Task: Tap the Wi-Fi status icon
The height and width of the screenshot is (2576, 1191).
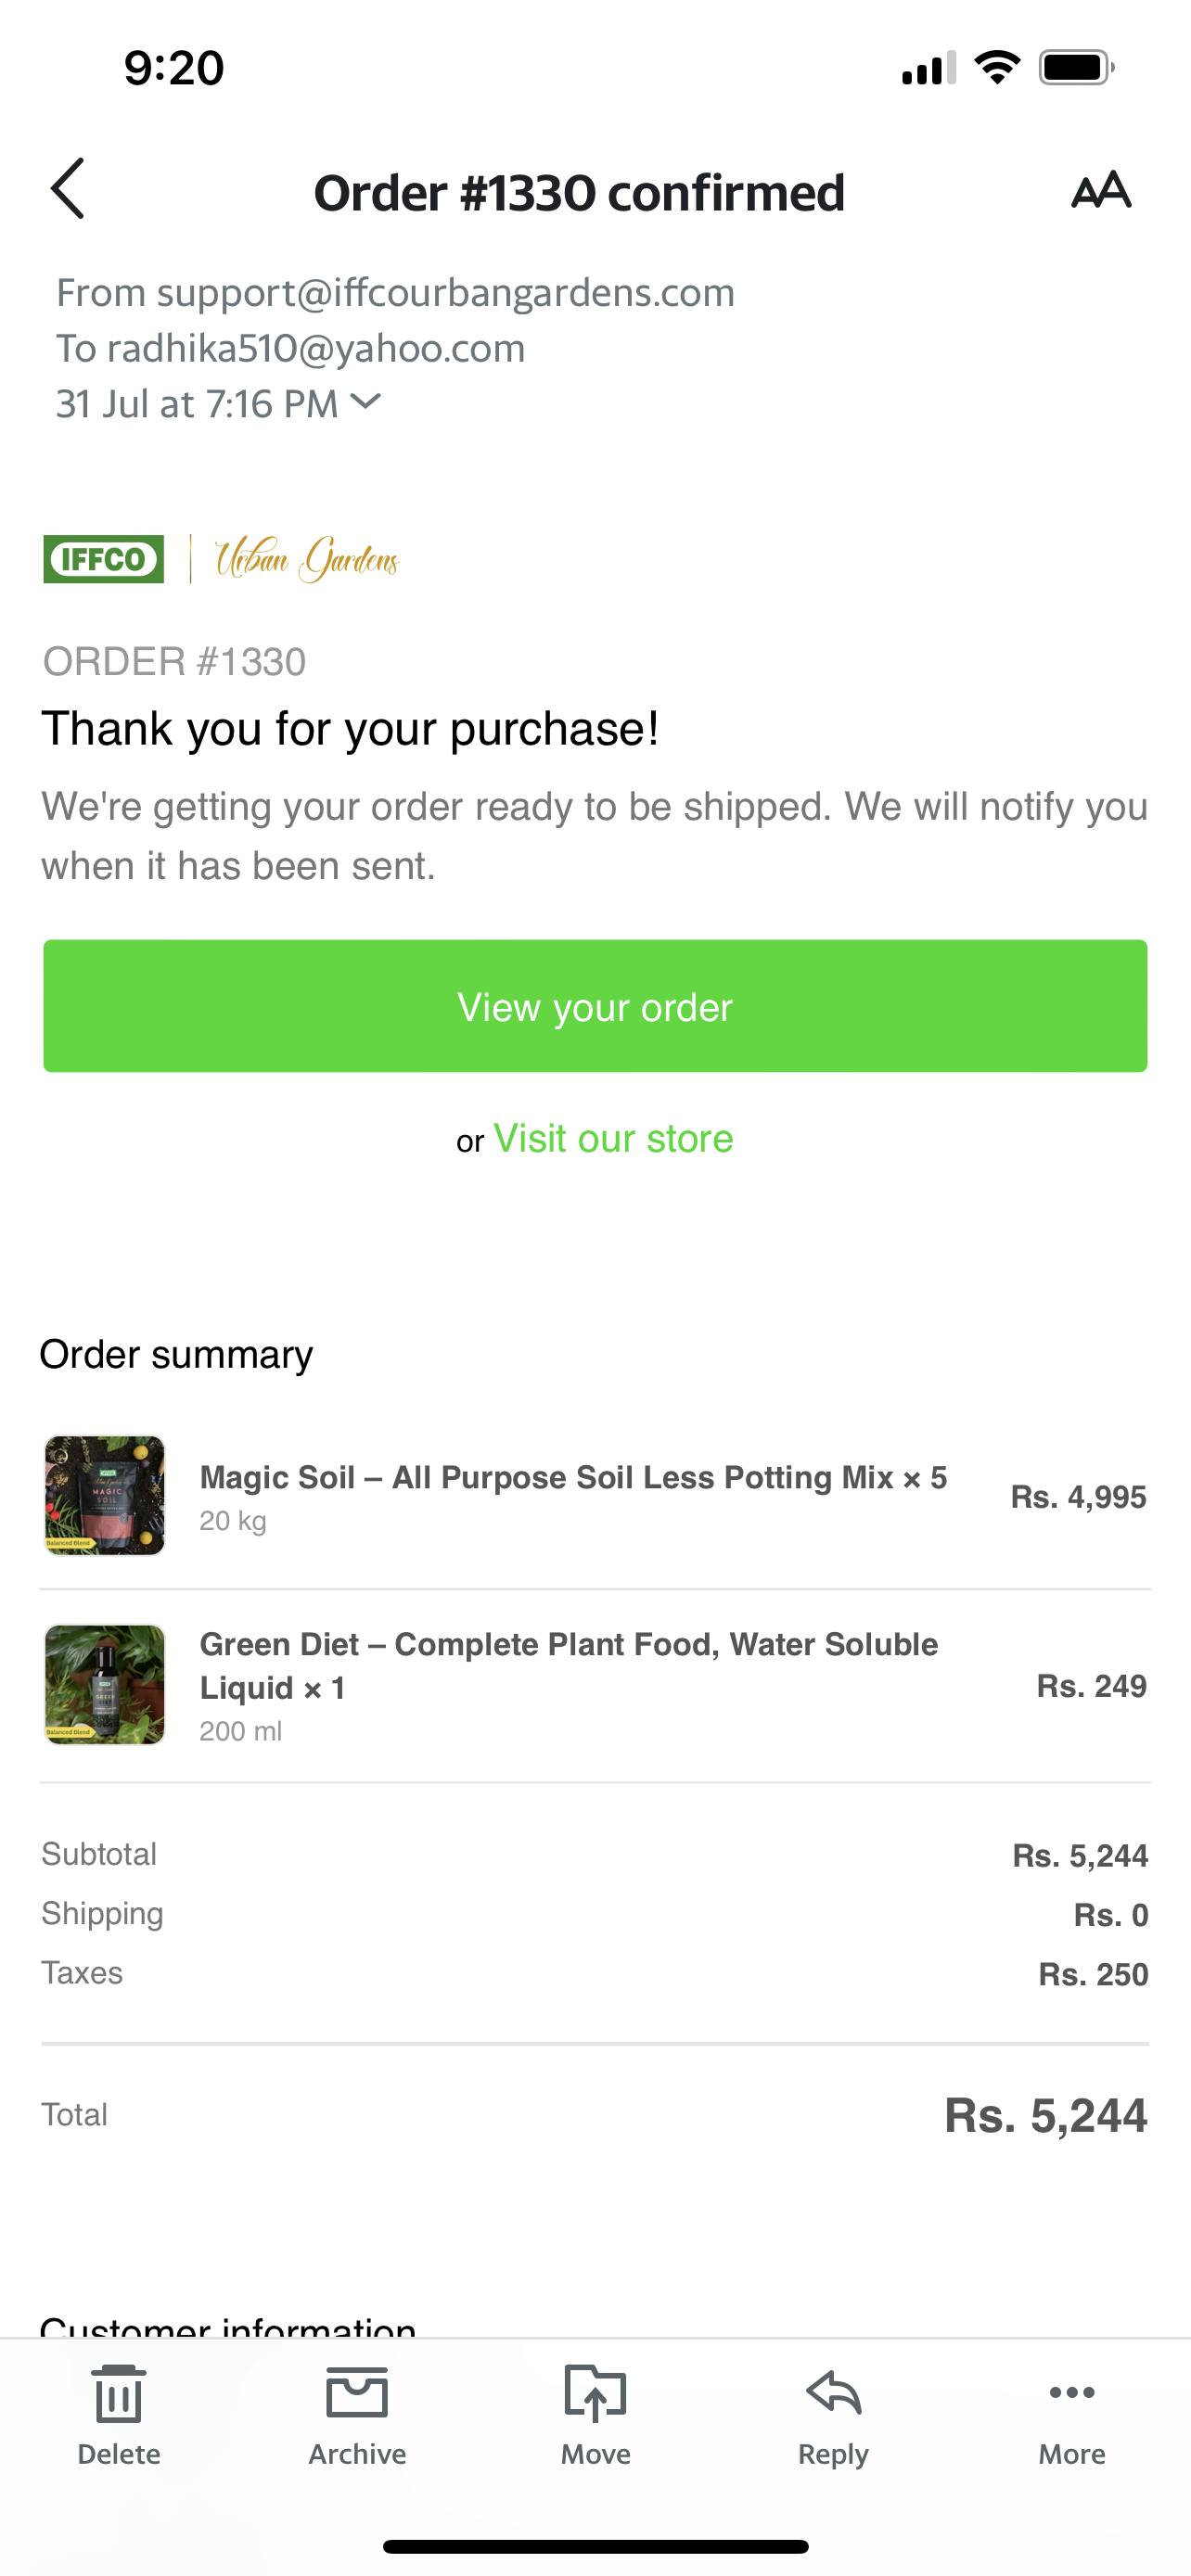Action: [x=996, y=68]
